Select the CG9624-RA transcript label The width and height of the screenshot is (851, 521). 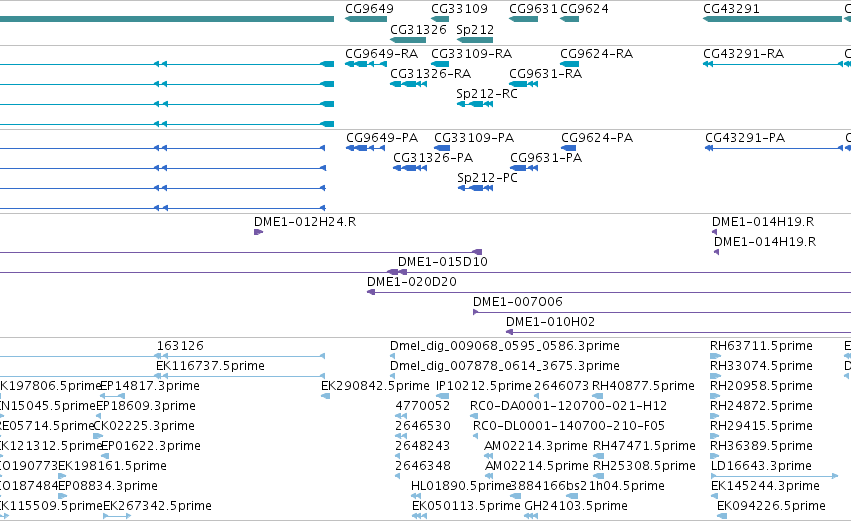596,54
